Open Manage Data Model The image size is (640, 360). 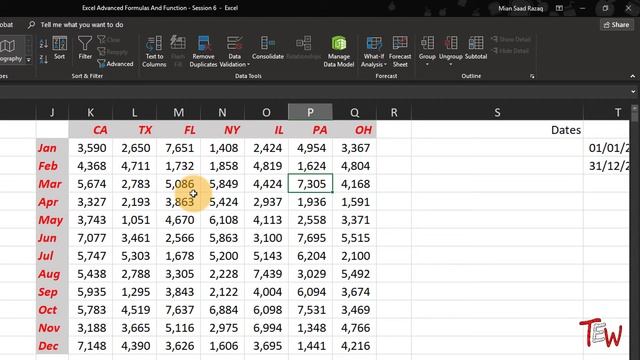[339, 51]
